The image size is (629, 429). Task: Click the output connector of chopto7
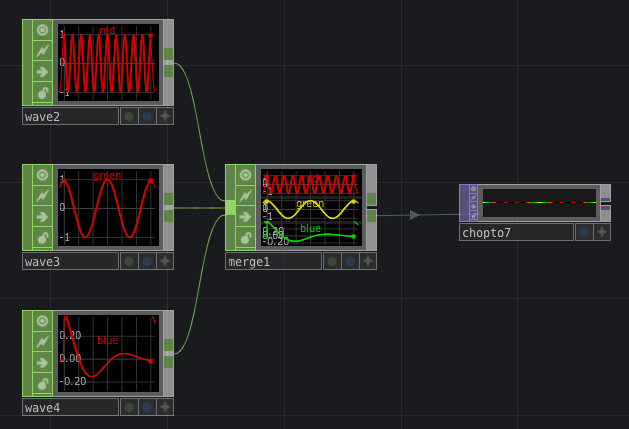tap(605, 203)
